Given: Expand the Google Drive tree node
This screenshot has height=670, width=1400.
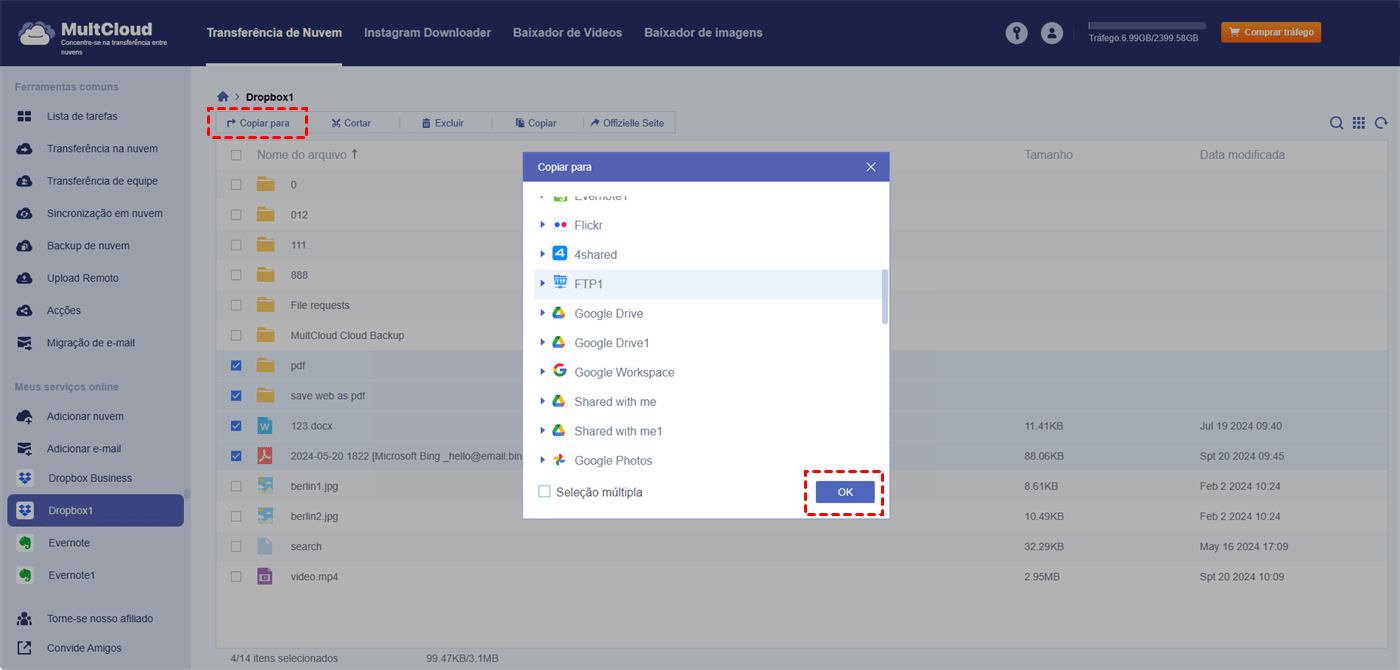Looking at the screenshot, I should pos(543,313).
